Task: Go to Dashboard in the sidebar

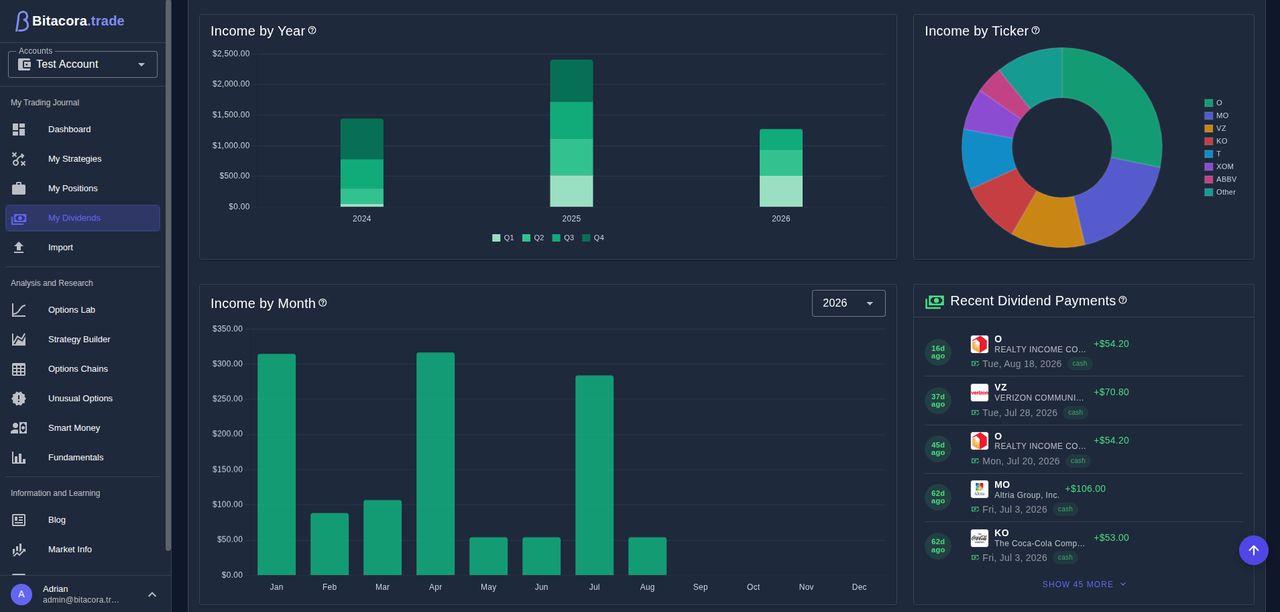Action: (83, 129)
